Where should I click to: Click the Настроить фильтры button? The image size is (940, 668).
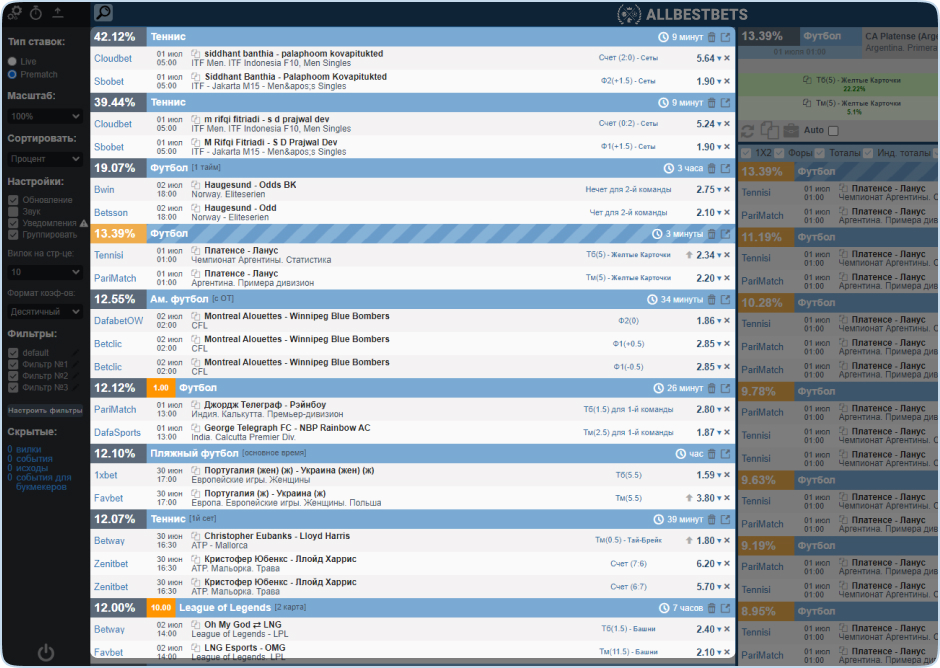click(45, 410)
